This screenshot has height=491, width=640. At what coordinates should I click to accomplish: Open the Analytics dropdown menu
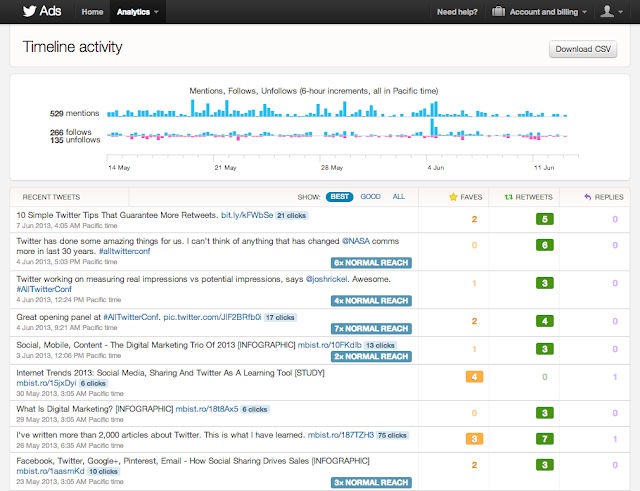[138, 12]
